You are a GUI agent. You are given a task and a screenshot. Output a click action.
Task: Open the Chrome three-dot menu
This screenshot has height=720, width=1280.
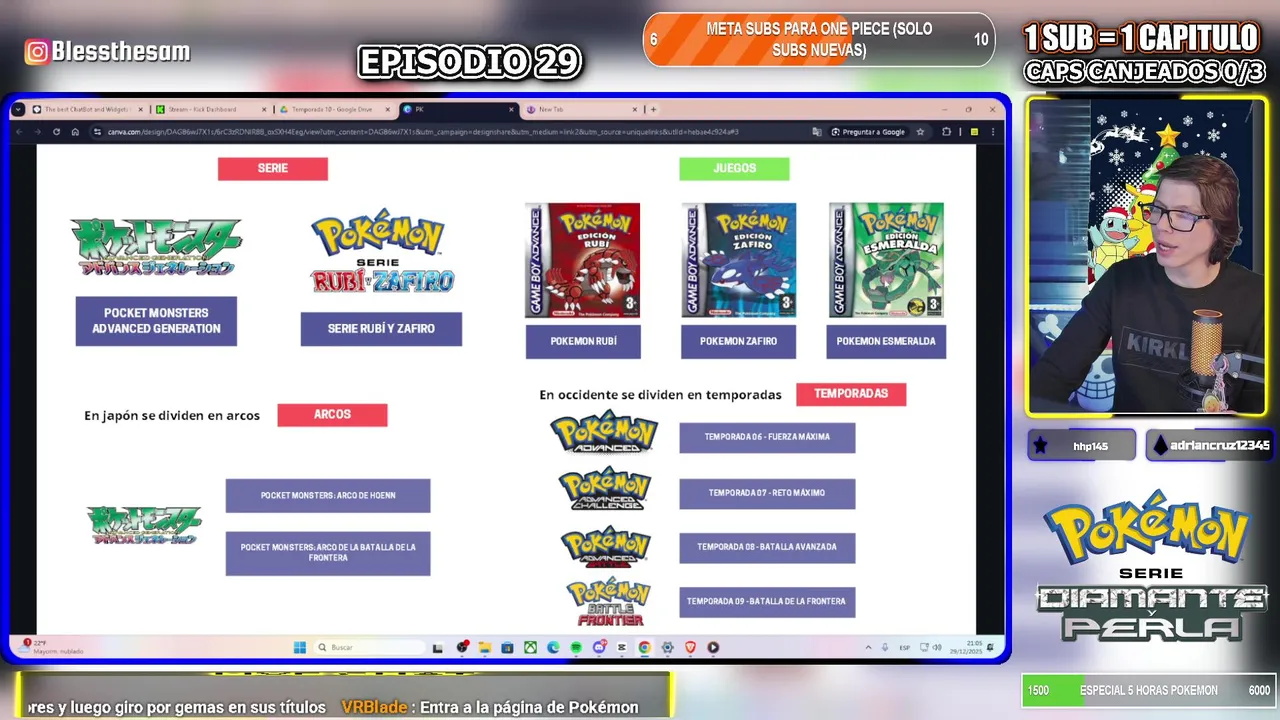click(x=993, y=131)
